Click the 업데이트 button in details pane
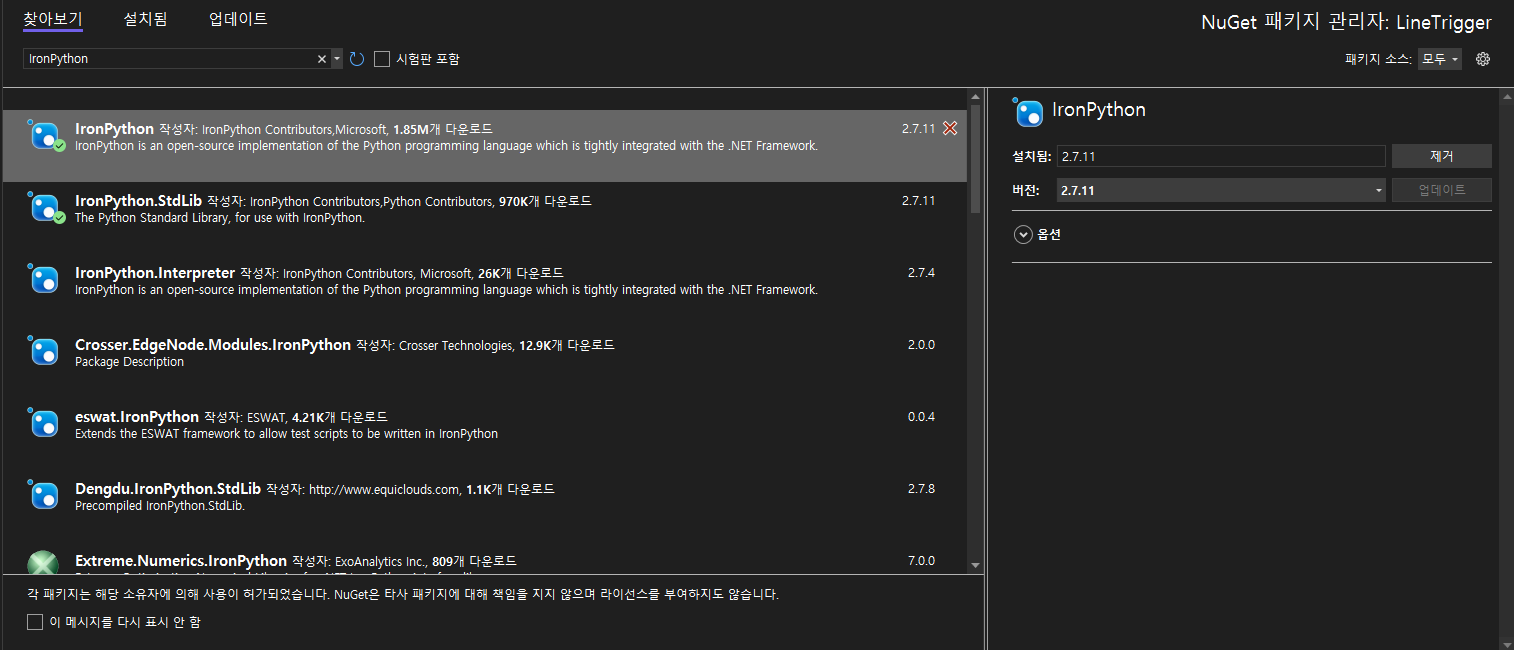 (1441, 190)
